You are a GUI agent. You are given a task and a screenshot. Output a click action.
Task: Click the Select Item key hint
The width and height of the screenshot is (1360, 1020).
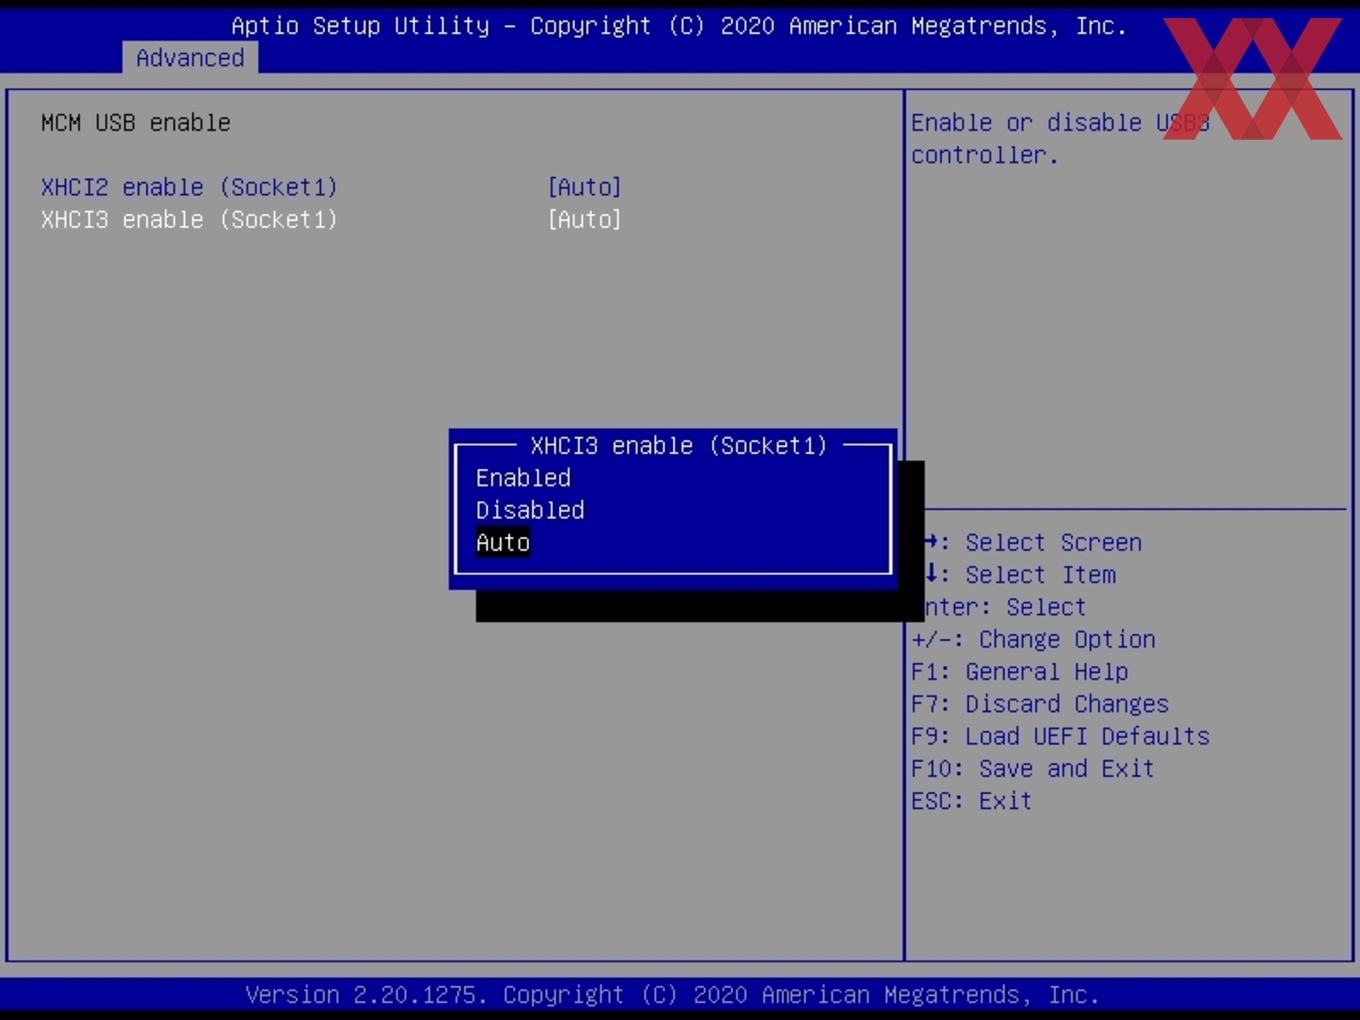coord(1020,574)
